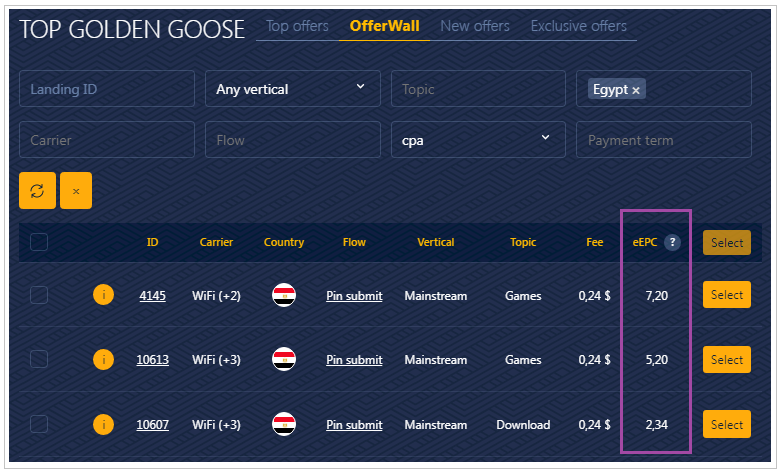Screen dimensions: 783x475
Task: Focus the Payment term field
Action: click(664, 140)
